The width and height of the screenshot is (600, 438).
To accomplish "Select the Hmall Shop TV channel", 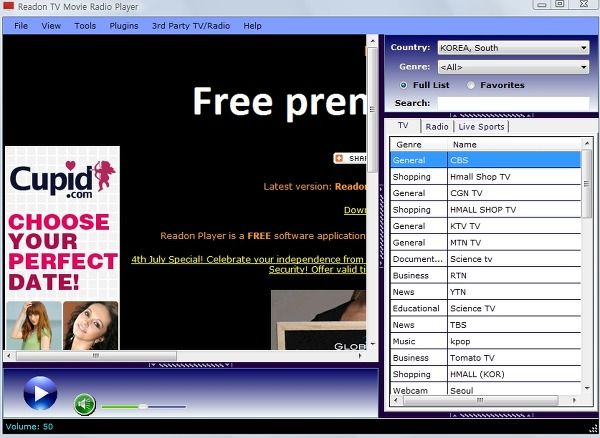I will [486, 177].
